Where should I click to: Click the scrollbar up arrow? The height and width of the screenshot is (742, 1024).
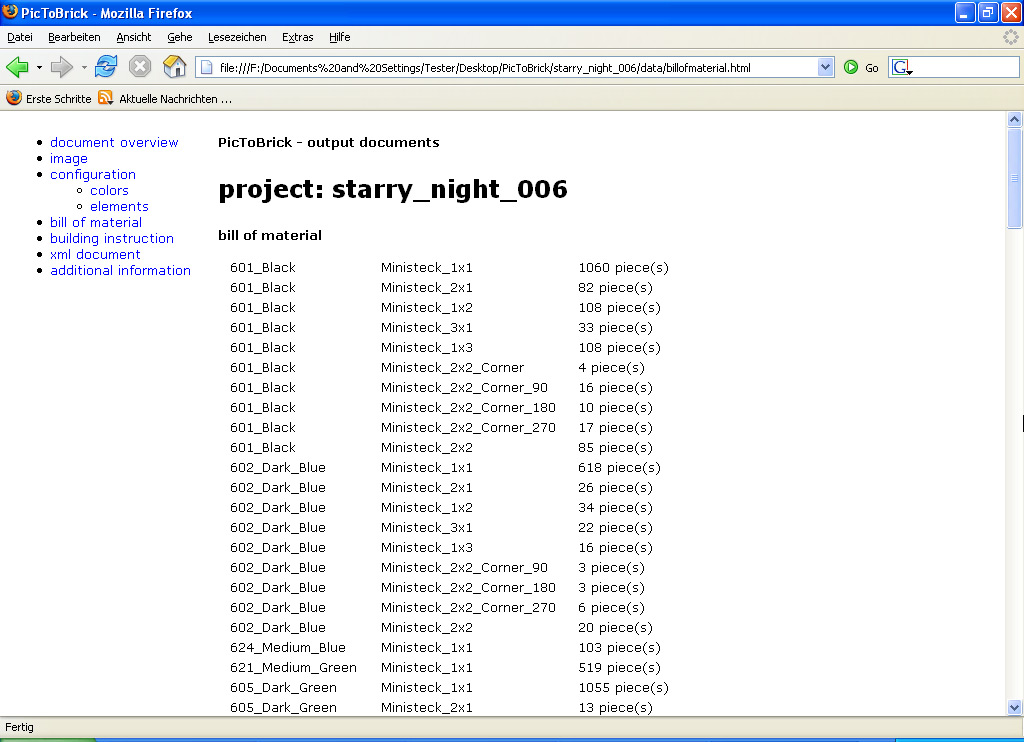point(1014,119)
